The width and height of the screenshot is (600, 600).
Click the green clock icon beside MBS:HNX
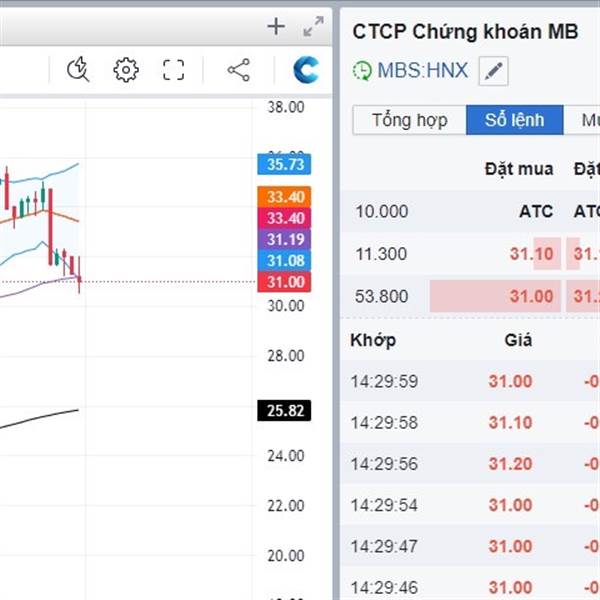362,71
